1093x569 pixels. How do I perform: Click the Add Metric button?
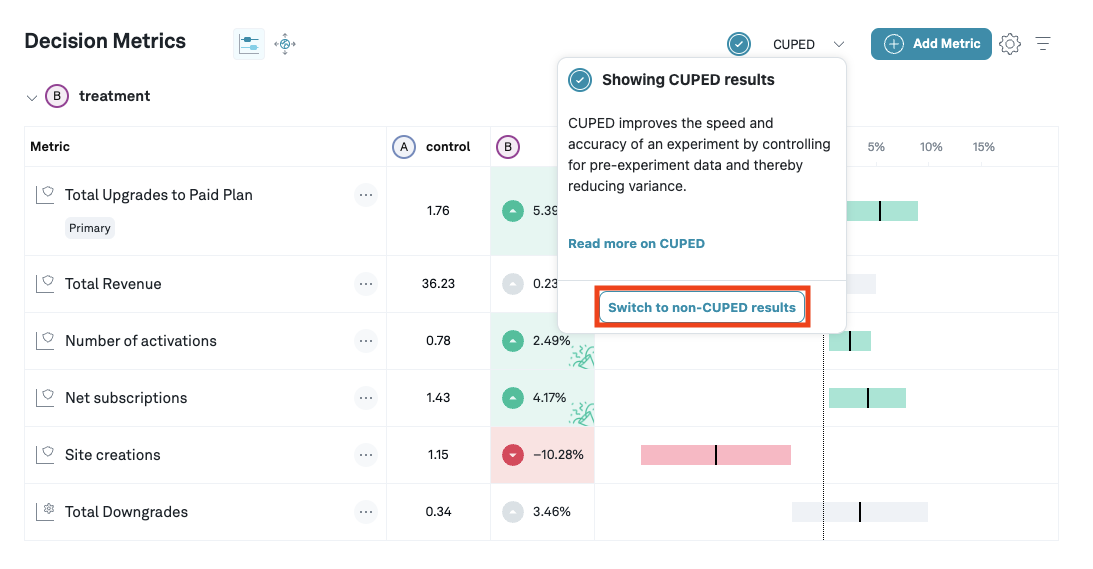(x=931, y=44)
